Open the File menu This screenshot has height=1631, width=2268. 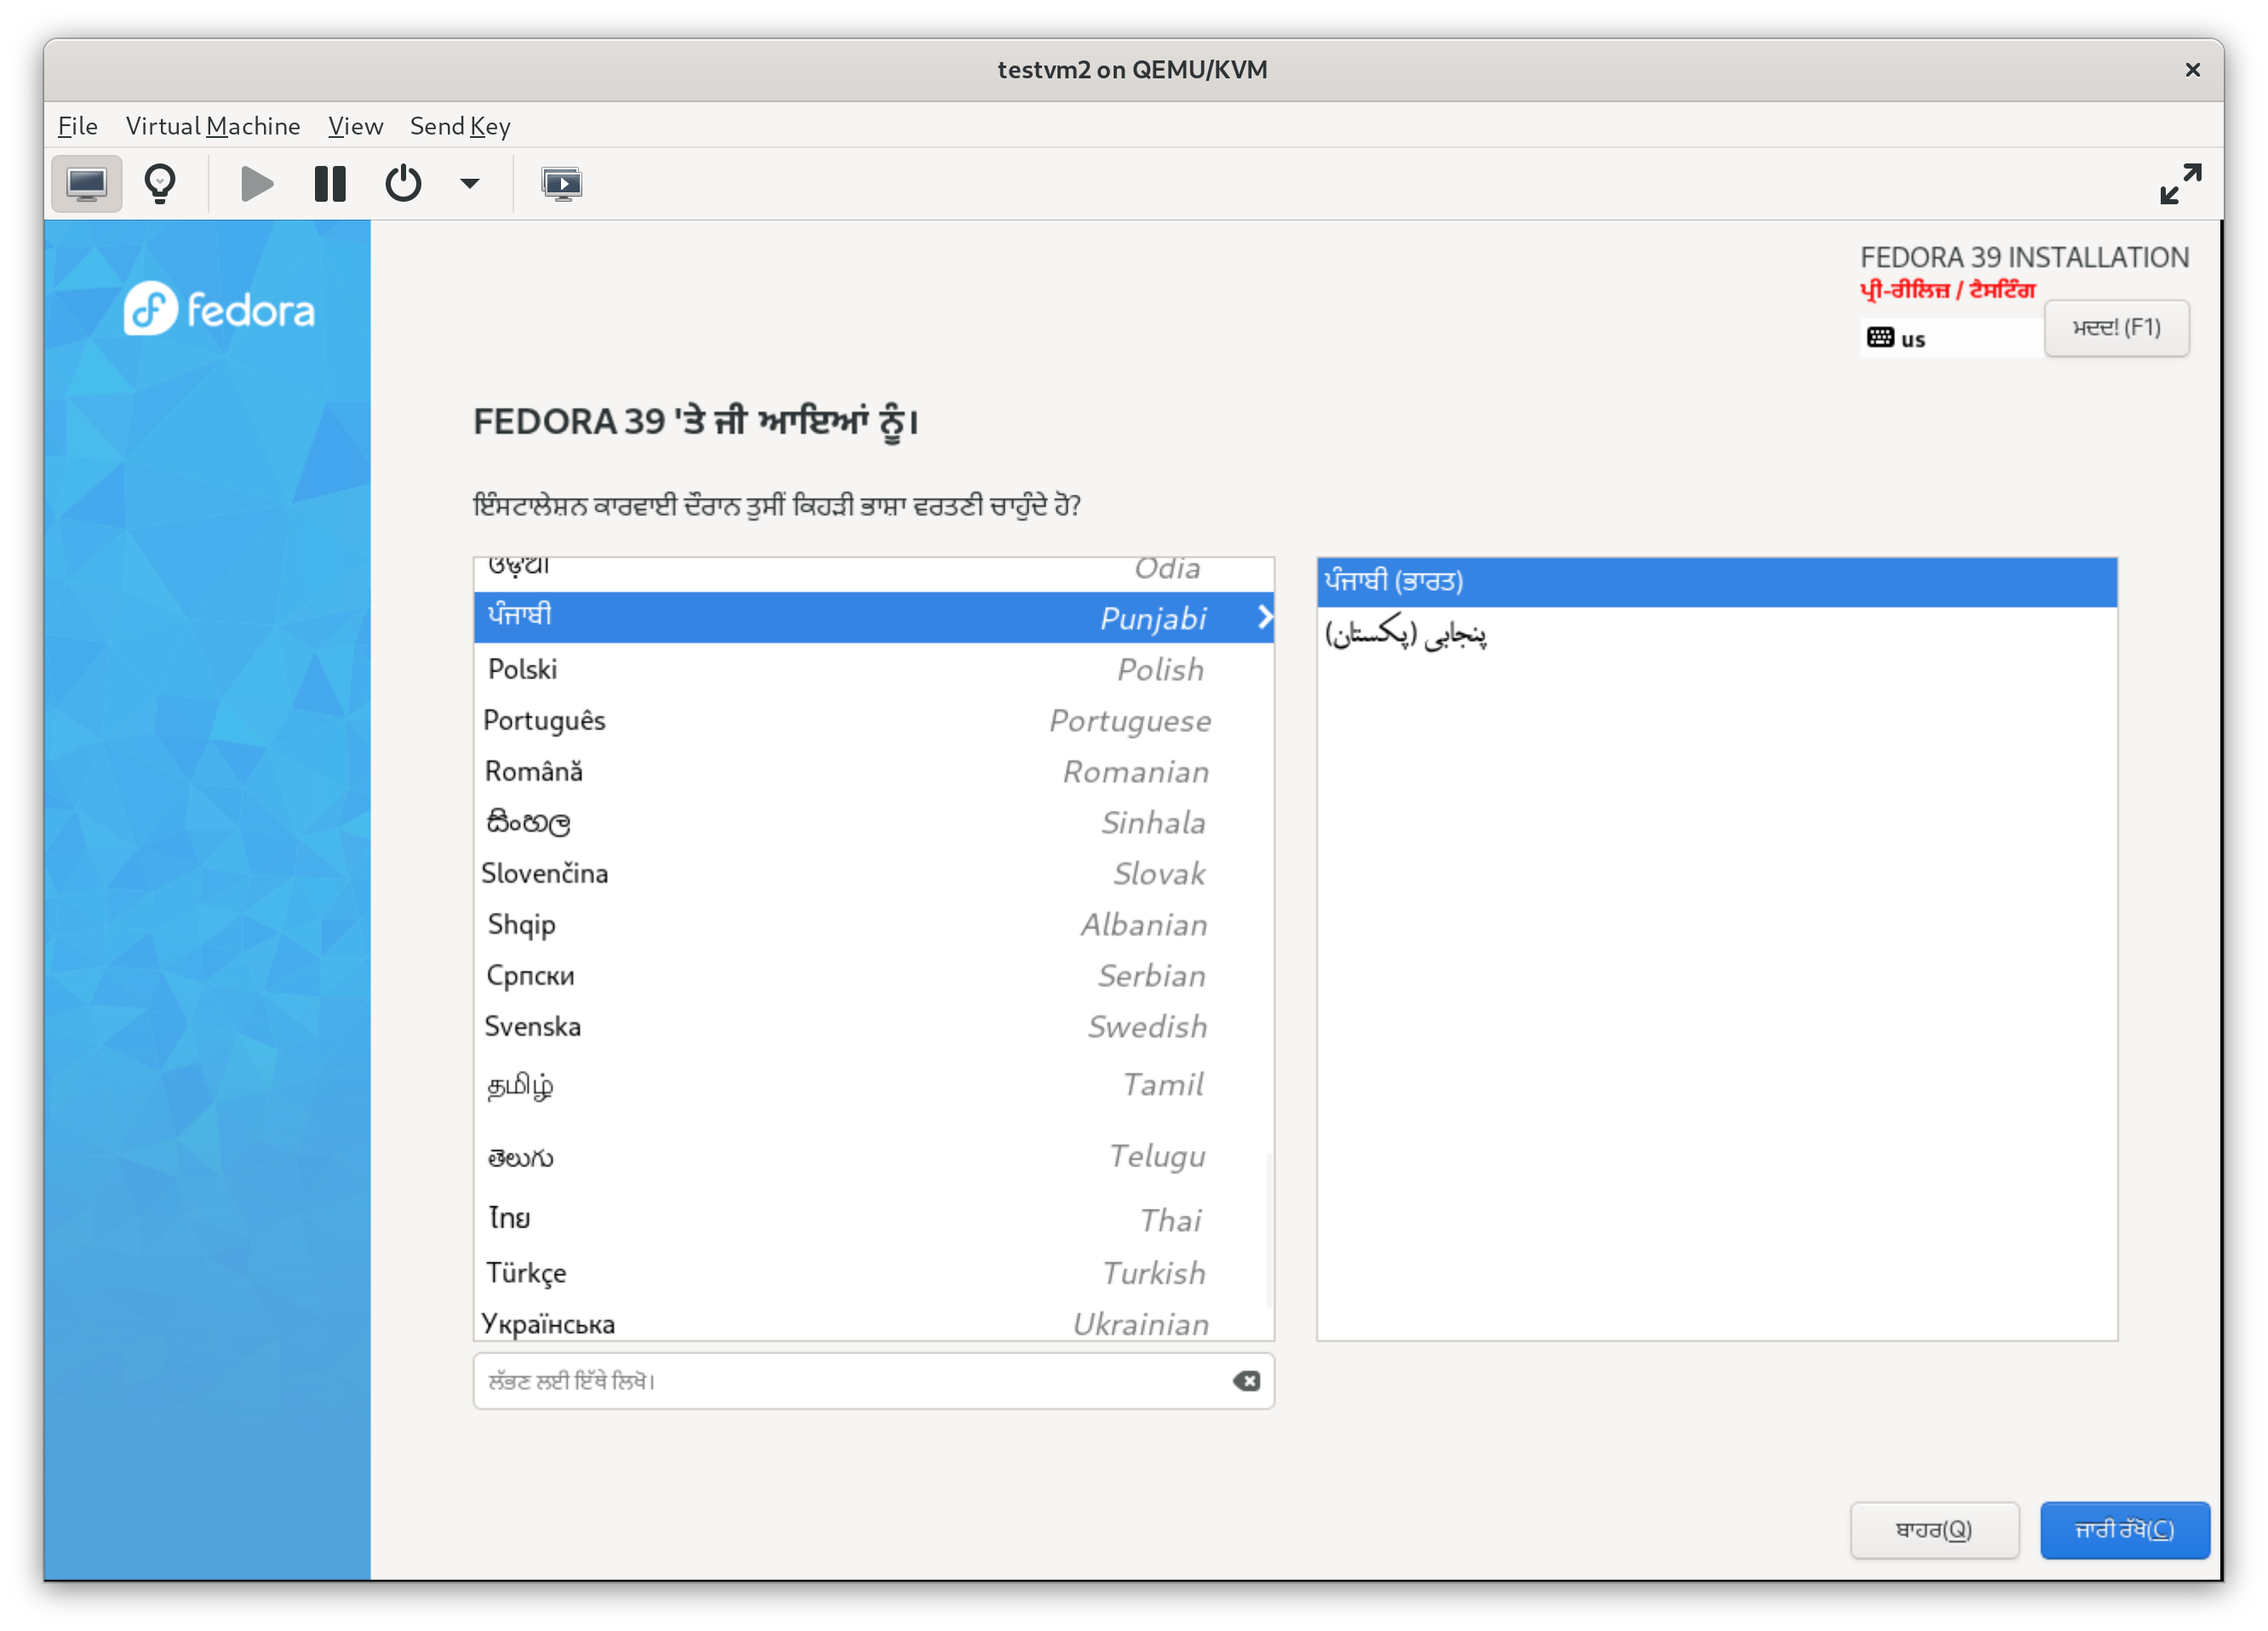78,126
